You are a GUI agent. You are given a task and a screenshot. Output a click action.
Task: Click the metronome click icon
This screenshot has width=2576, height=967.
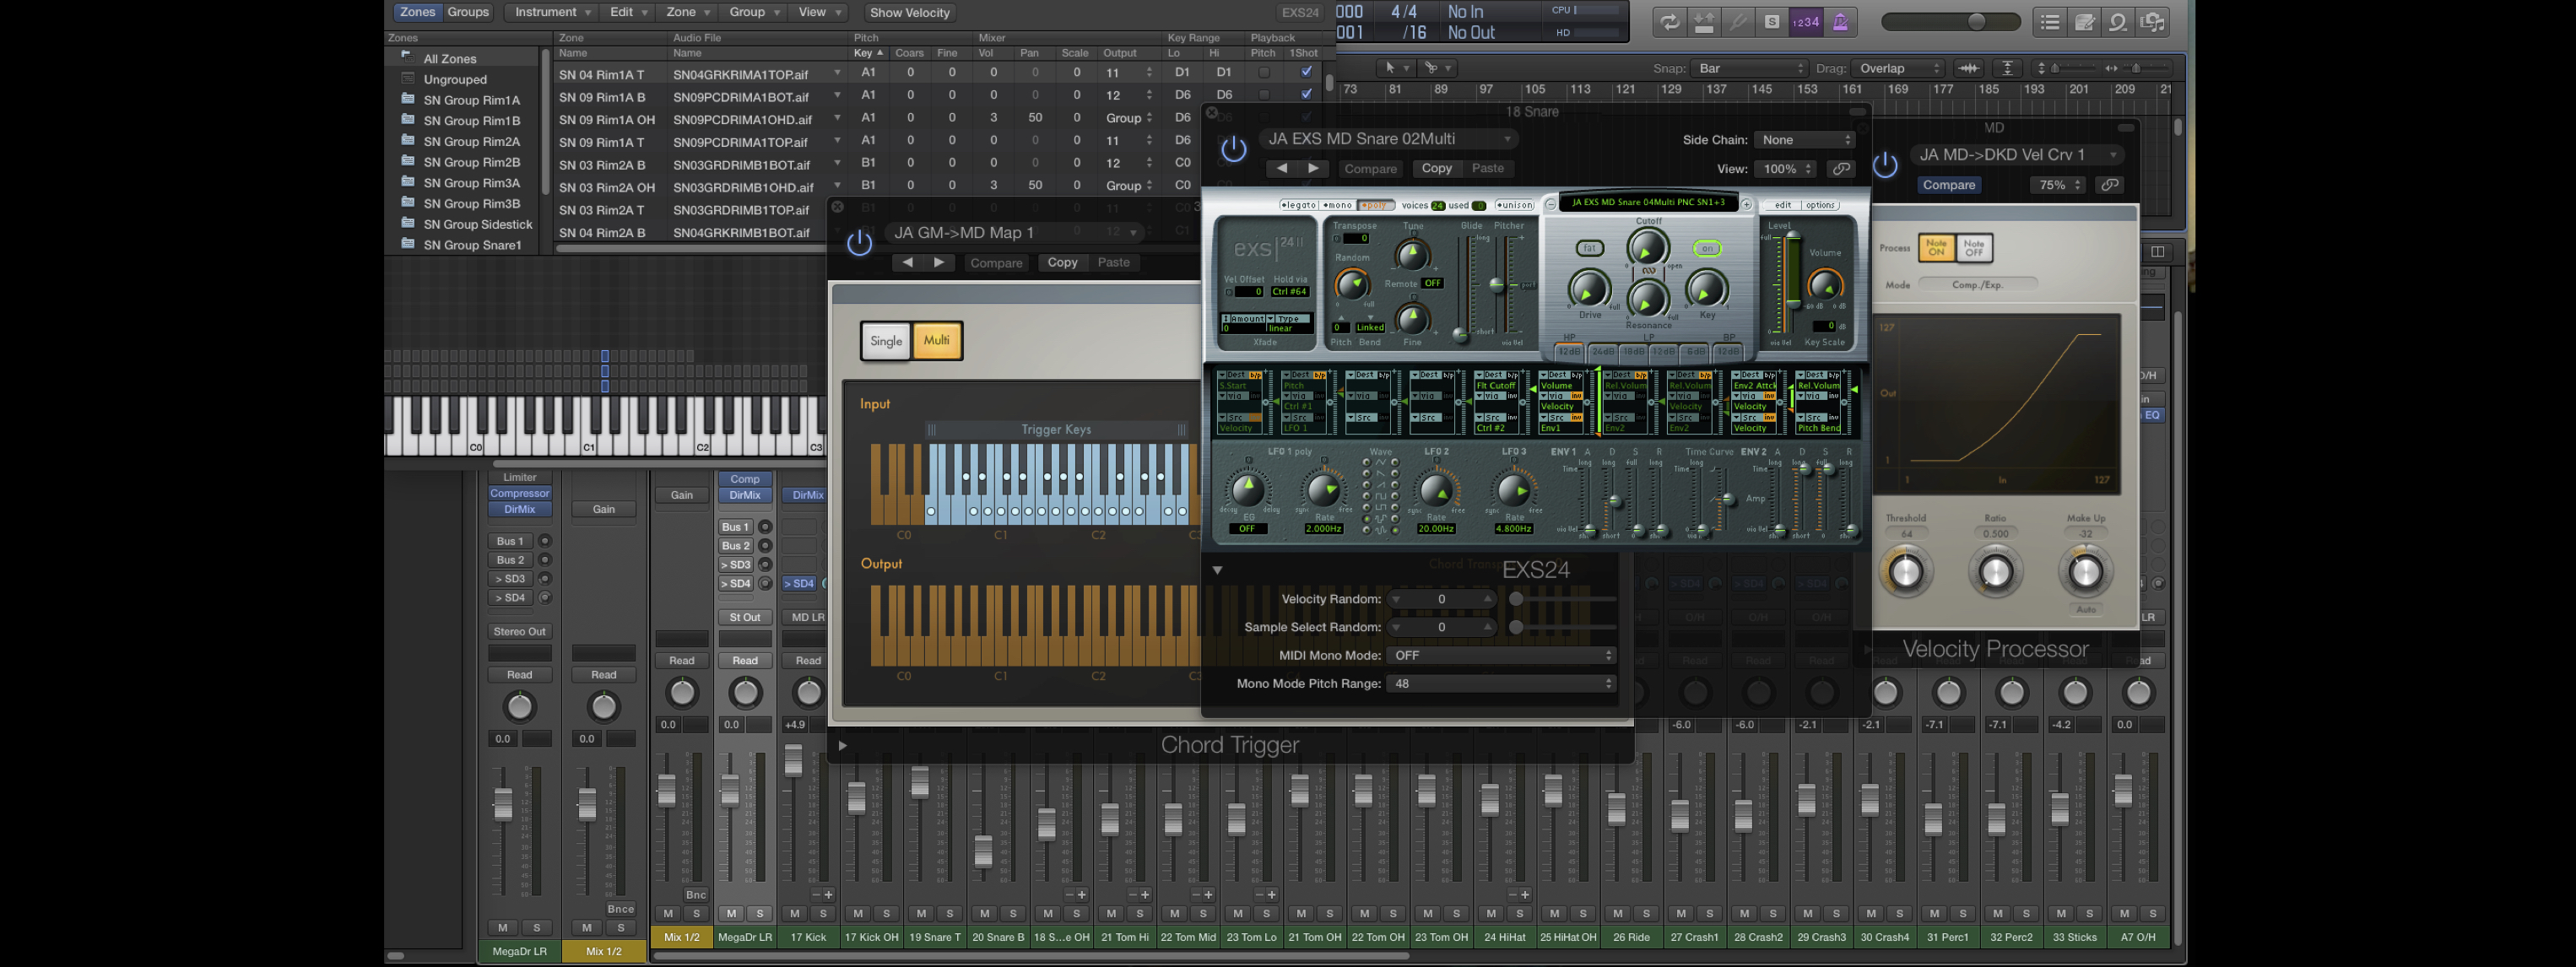[1840, 22]
